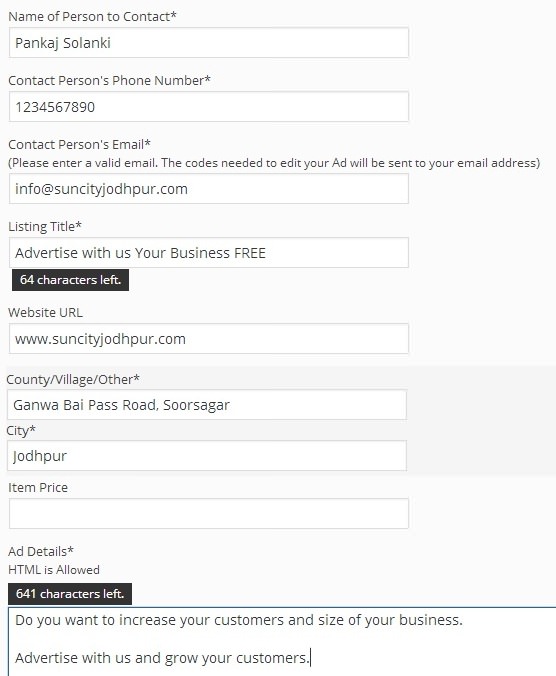Click the Website URL label text
556x676 pixels.
[x=45, y=312]
